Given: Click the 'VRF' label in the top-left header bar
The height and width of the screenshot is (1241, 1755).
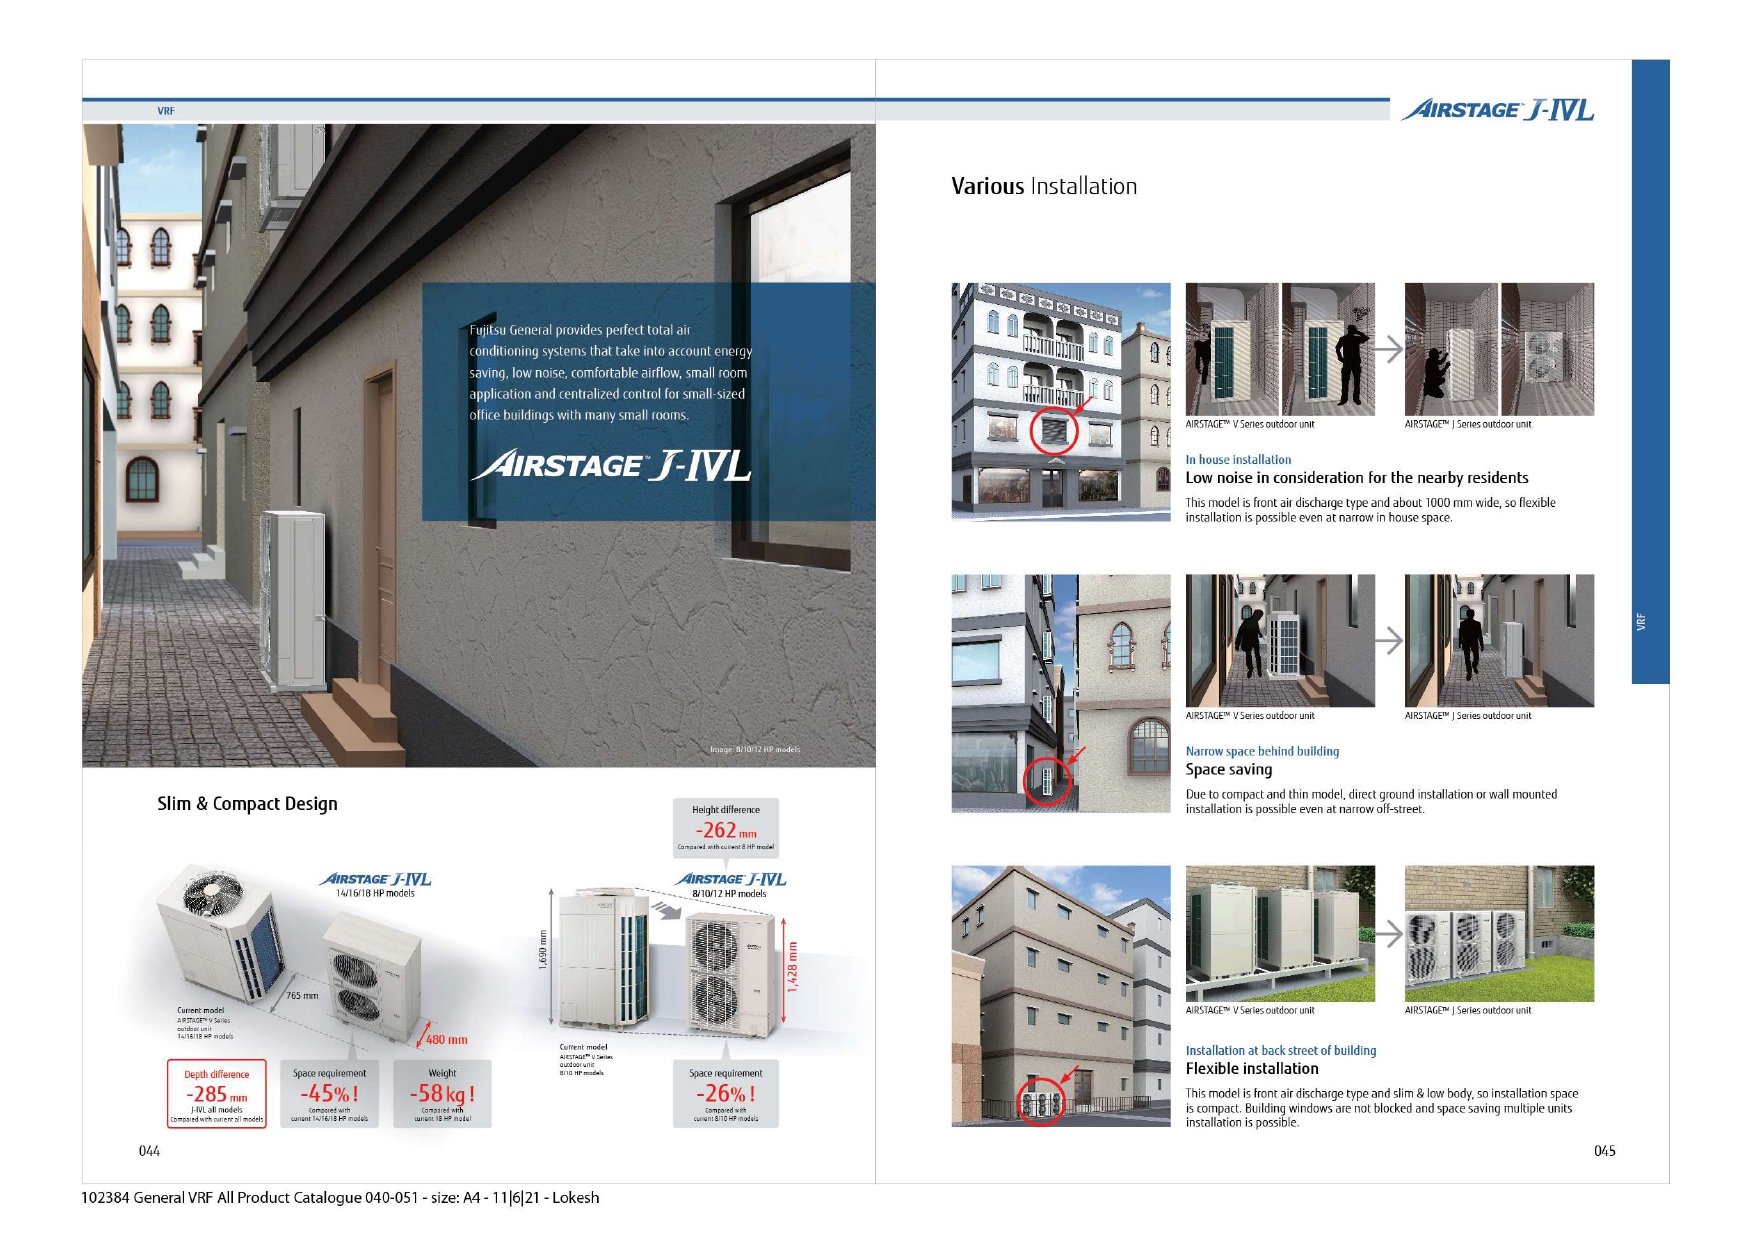Looking at the screenshot, I should coord(166,111).
